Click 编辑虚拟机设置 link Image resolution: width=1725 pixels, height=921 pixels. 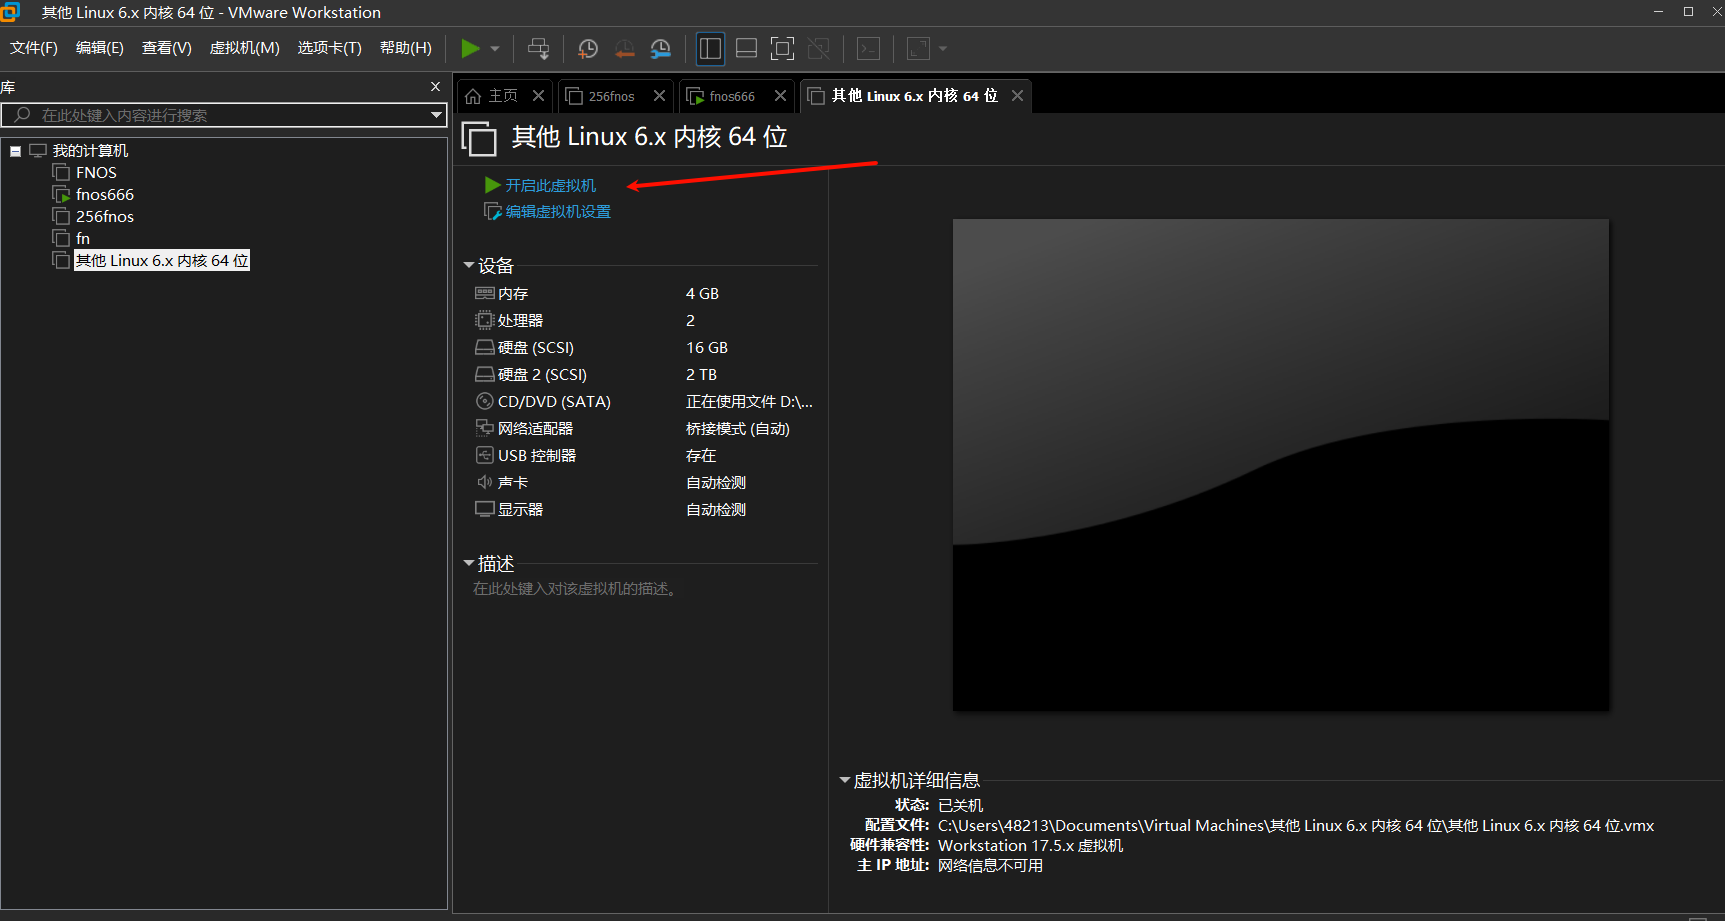click(x=558, y=211)
